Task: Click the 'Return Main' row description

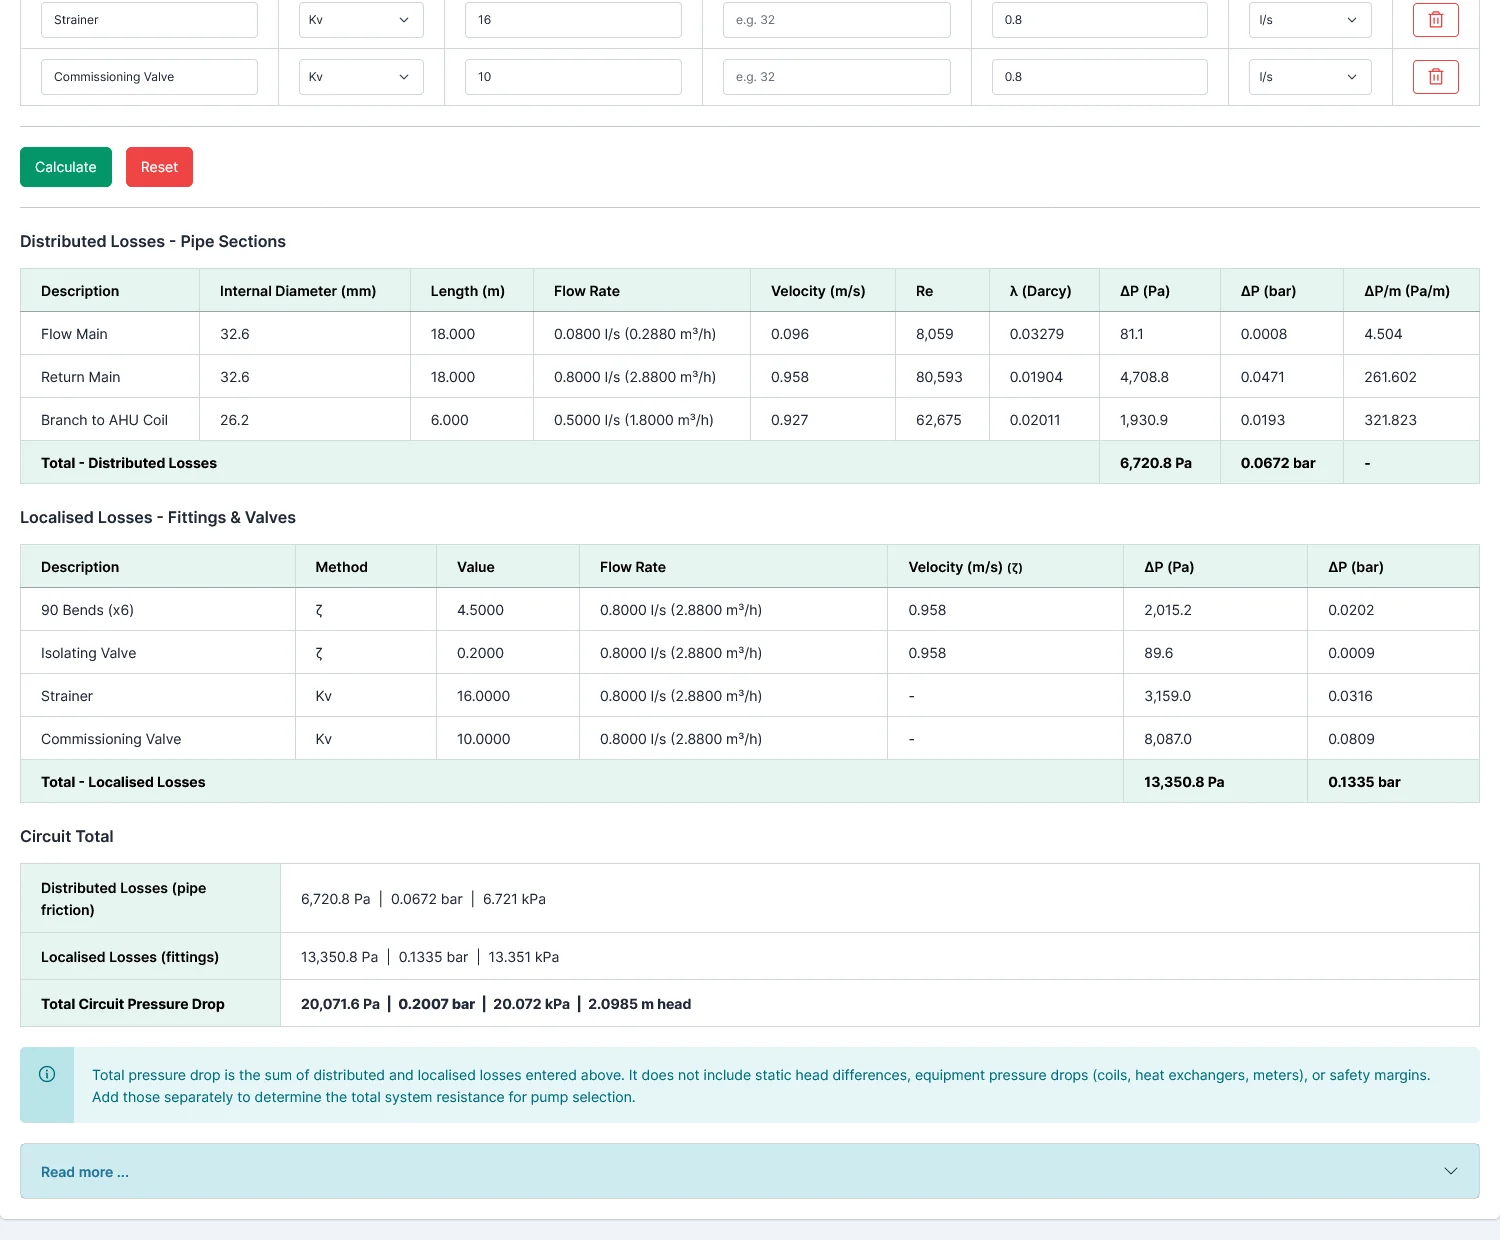Action: point(80,377)
